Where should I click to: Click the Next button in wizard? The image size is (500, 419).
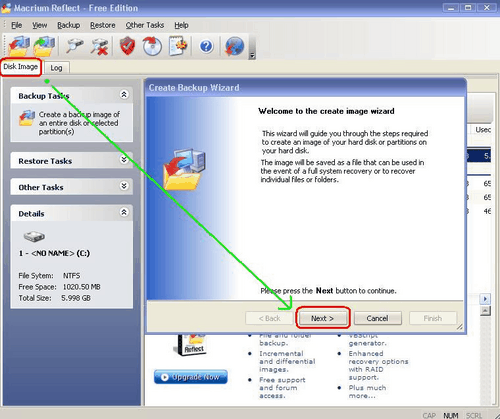tap(322, 318)
